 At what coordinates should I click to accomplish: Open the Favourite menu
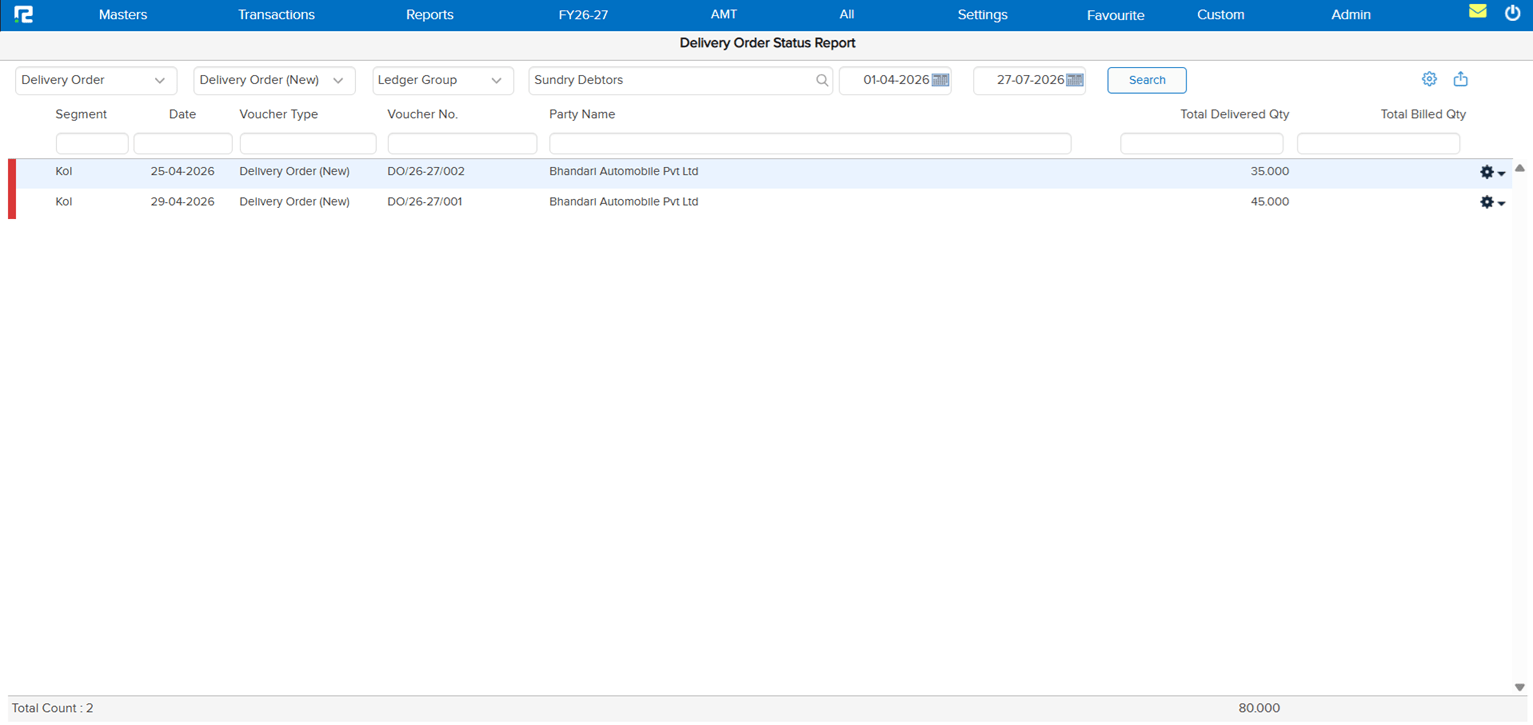[1115, 15]
